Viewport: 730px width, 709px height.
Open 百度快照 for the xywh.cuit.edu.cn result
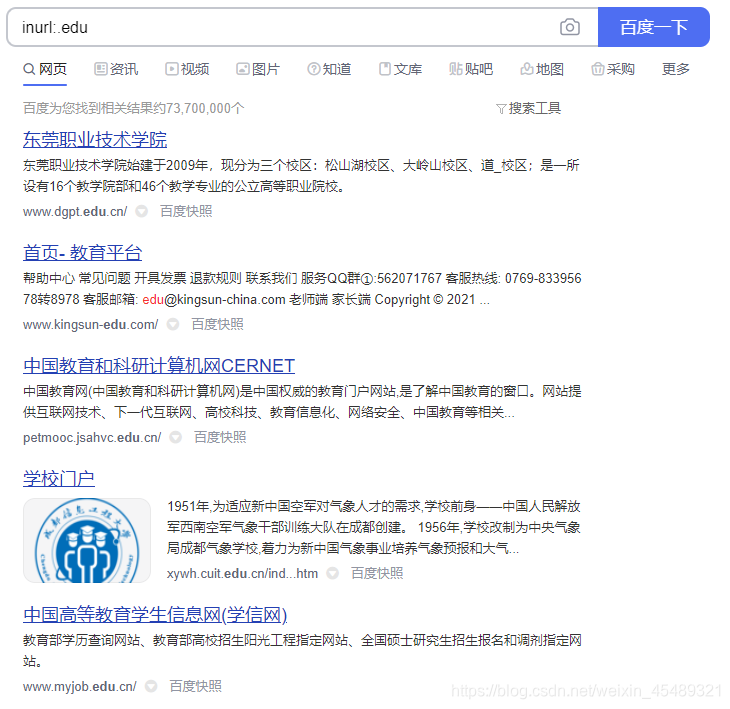pos(377,574)
